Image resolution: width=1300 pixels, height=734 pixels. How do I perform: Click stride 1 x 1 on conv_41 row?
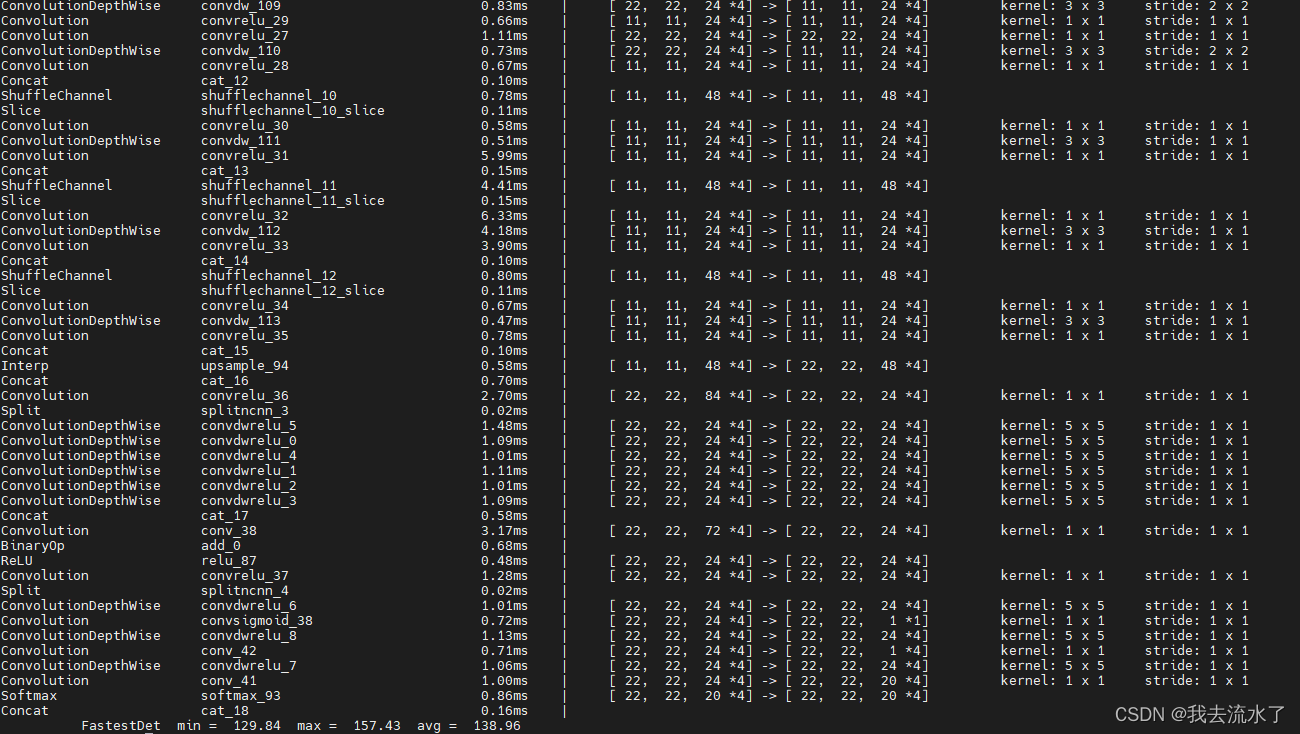click(1197, 681)
